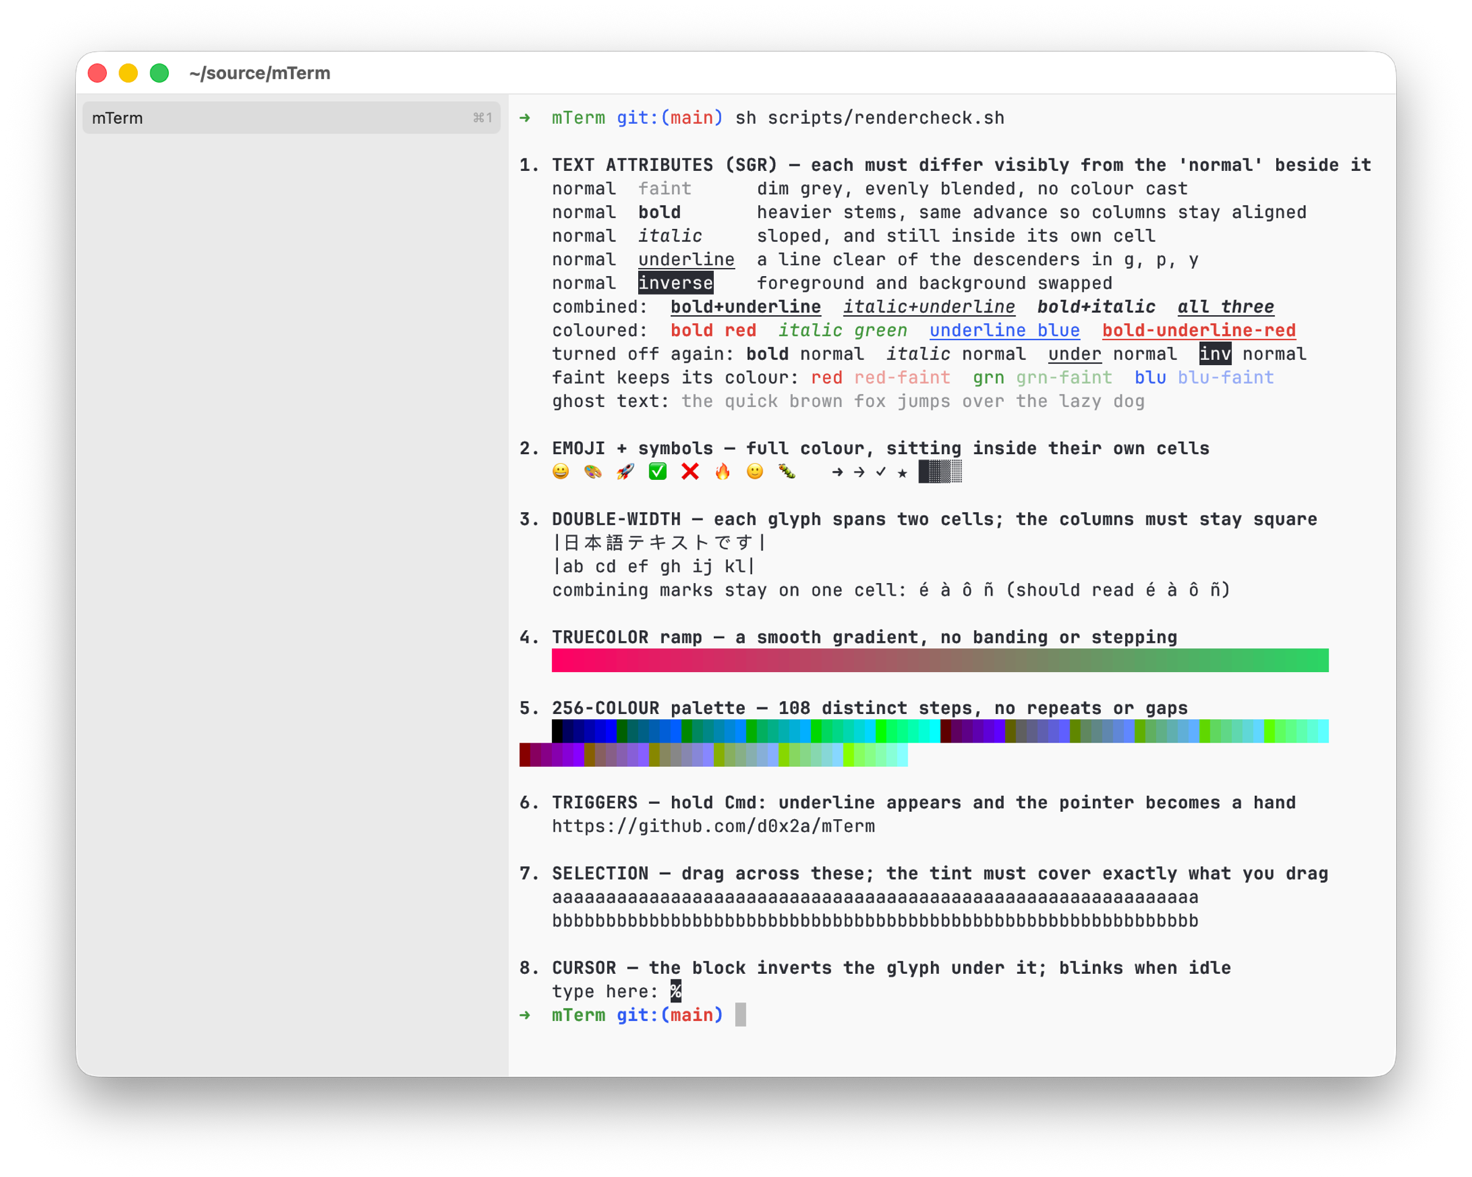Click the 'bold red' coloured sample

click(x=714, y=330)
